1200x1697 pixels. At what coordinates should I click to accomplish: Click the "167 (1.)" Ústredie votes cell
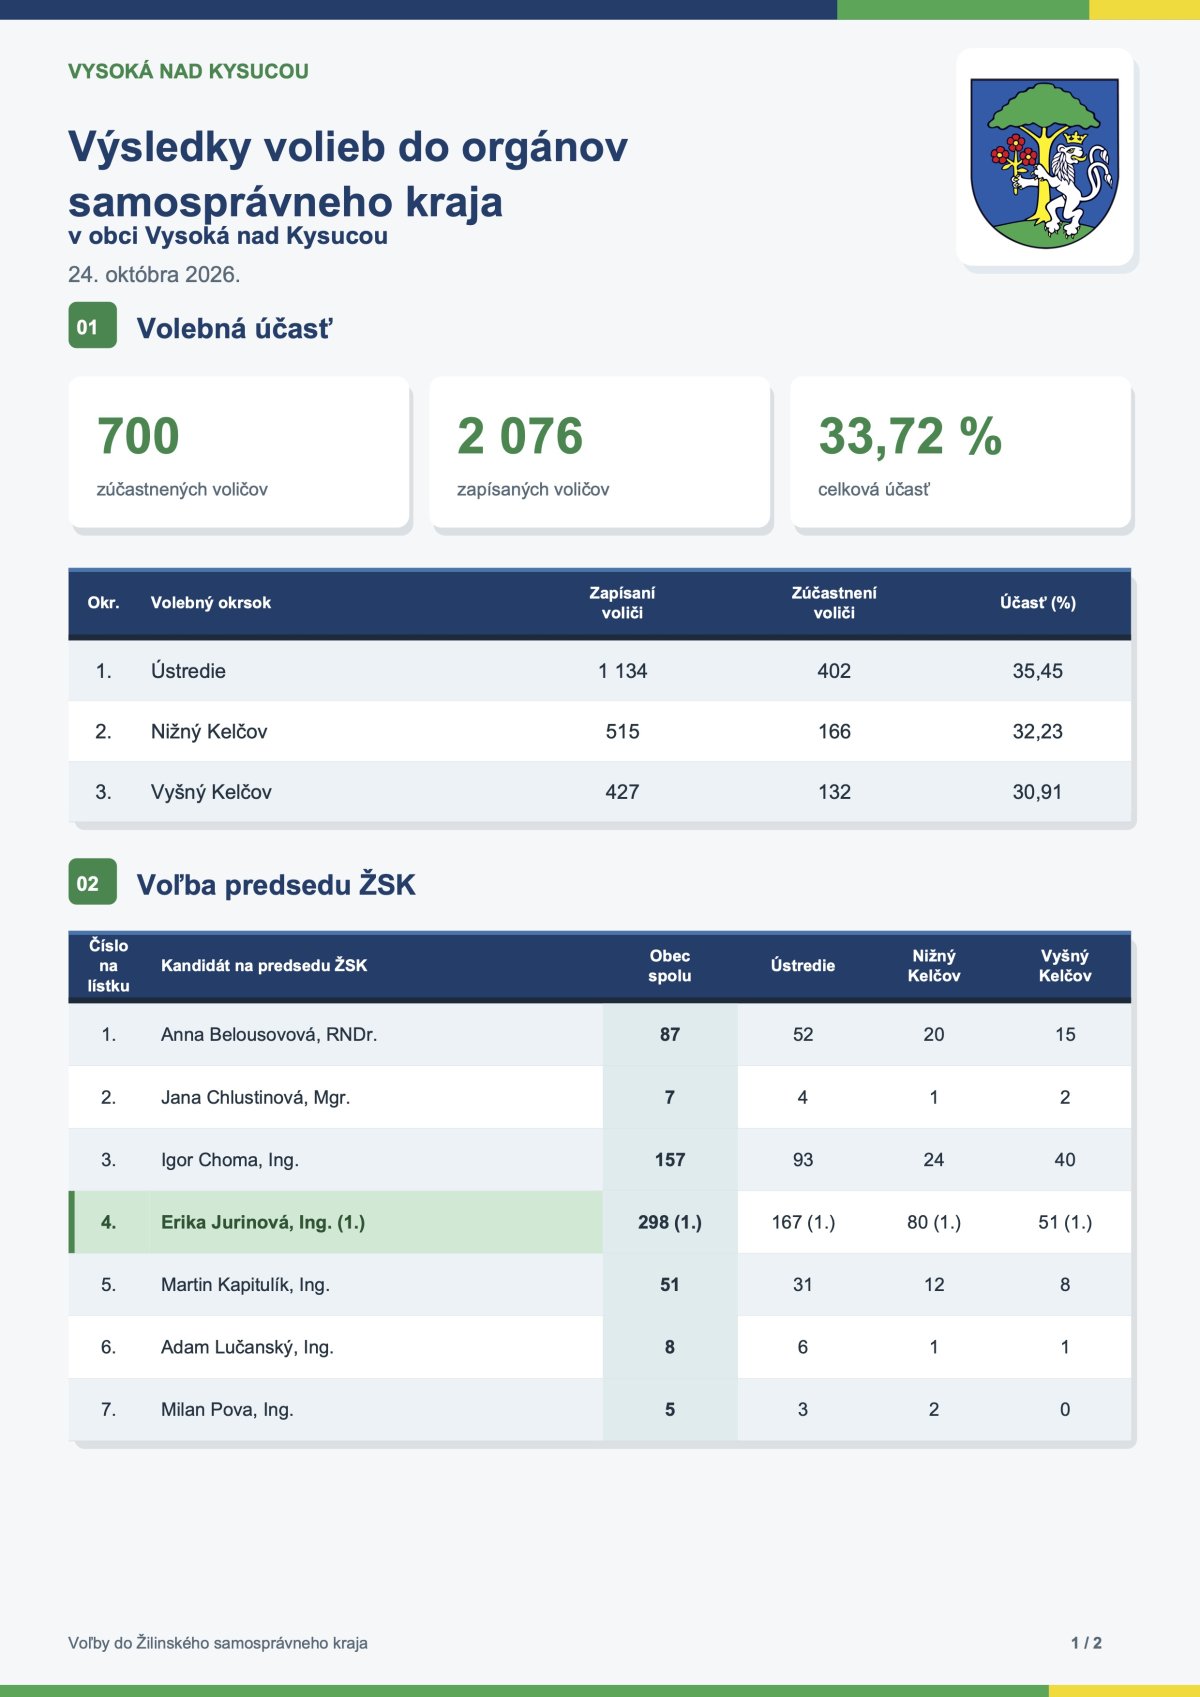tap(803, 1222)
